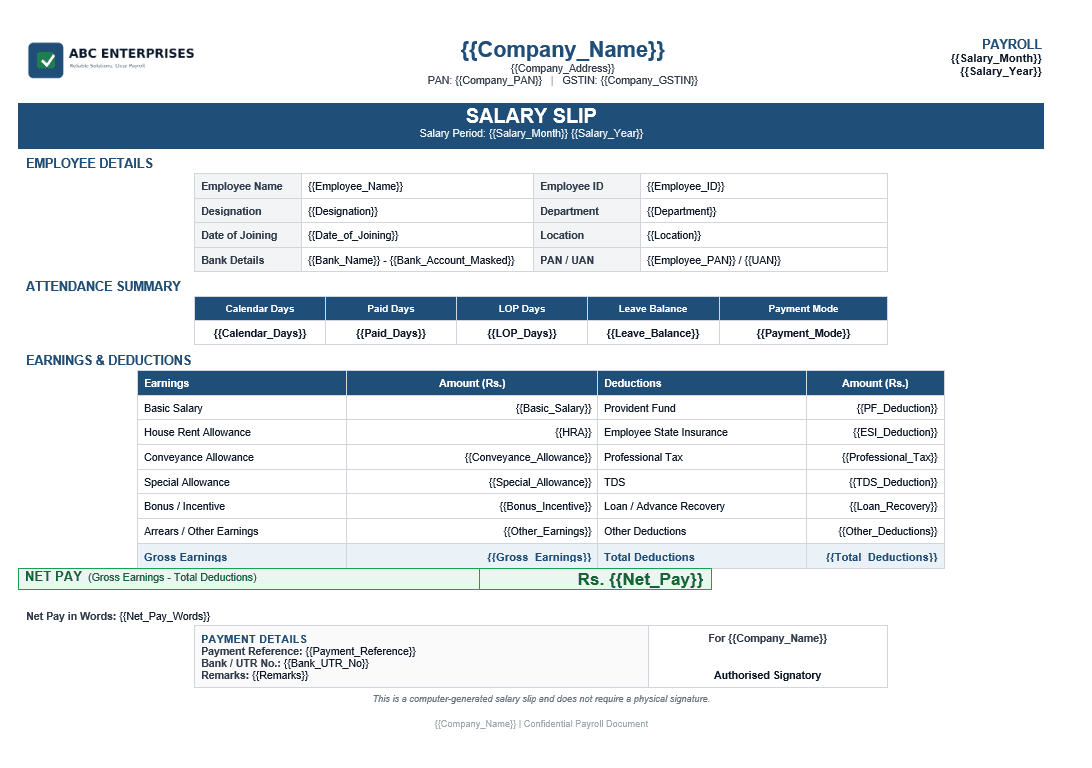Click the Payment Mode column header

coord(803,308)
